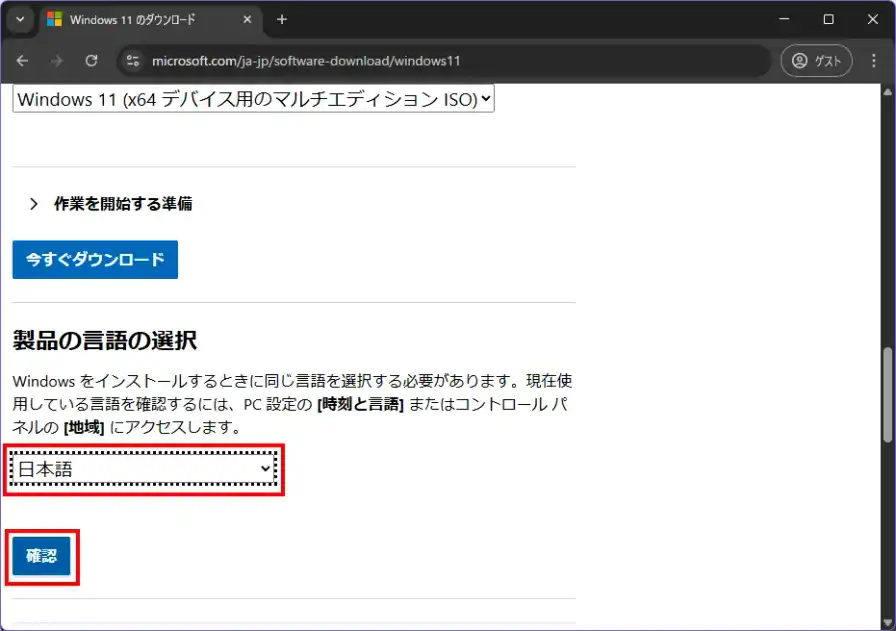Click the vertical scrollbar thumb
This screenshot has width=896, height=631.
point(888,394)
